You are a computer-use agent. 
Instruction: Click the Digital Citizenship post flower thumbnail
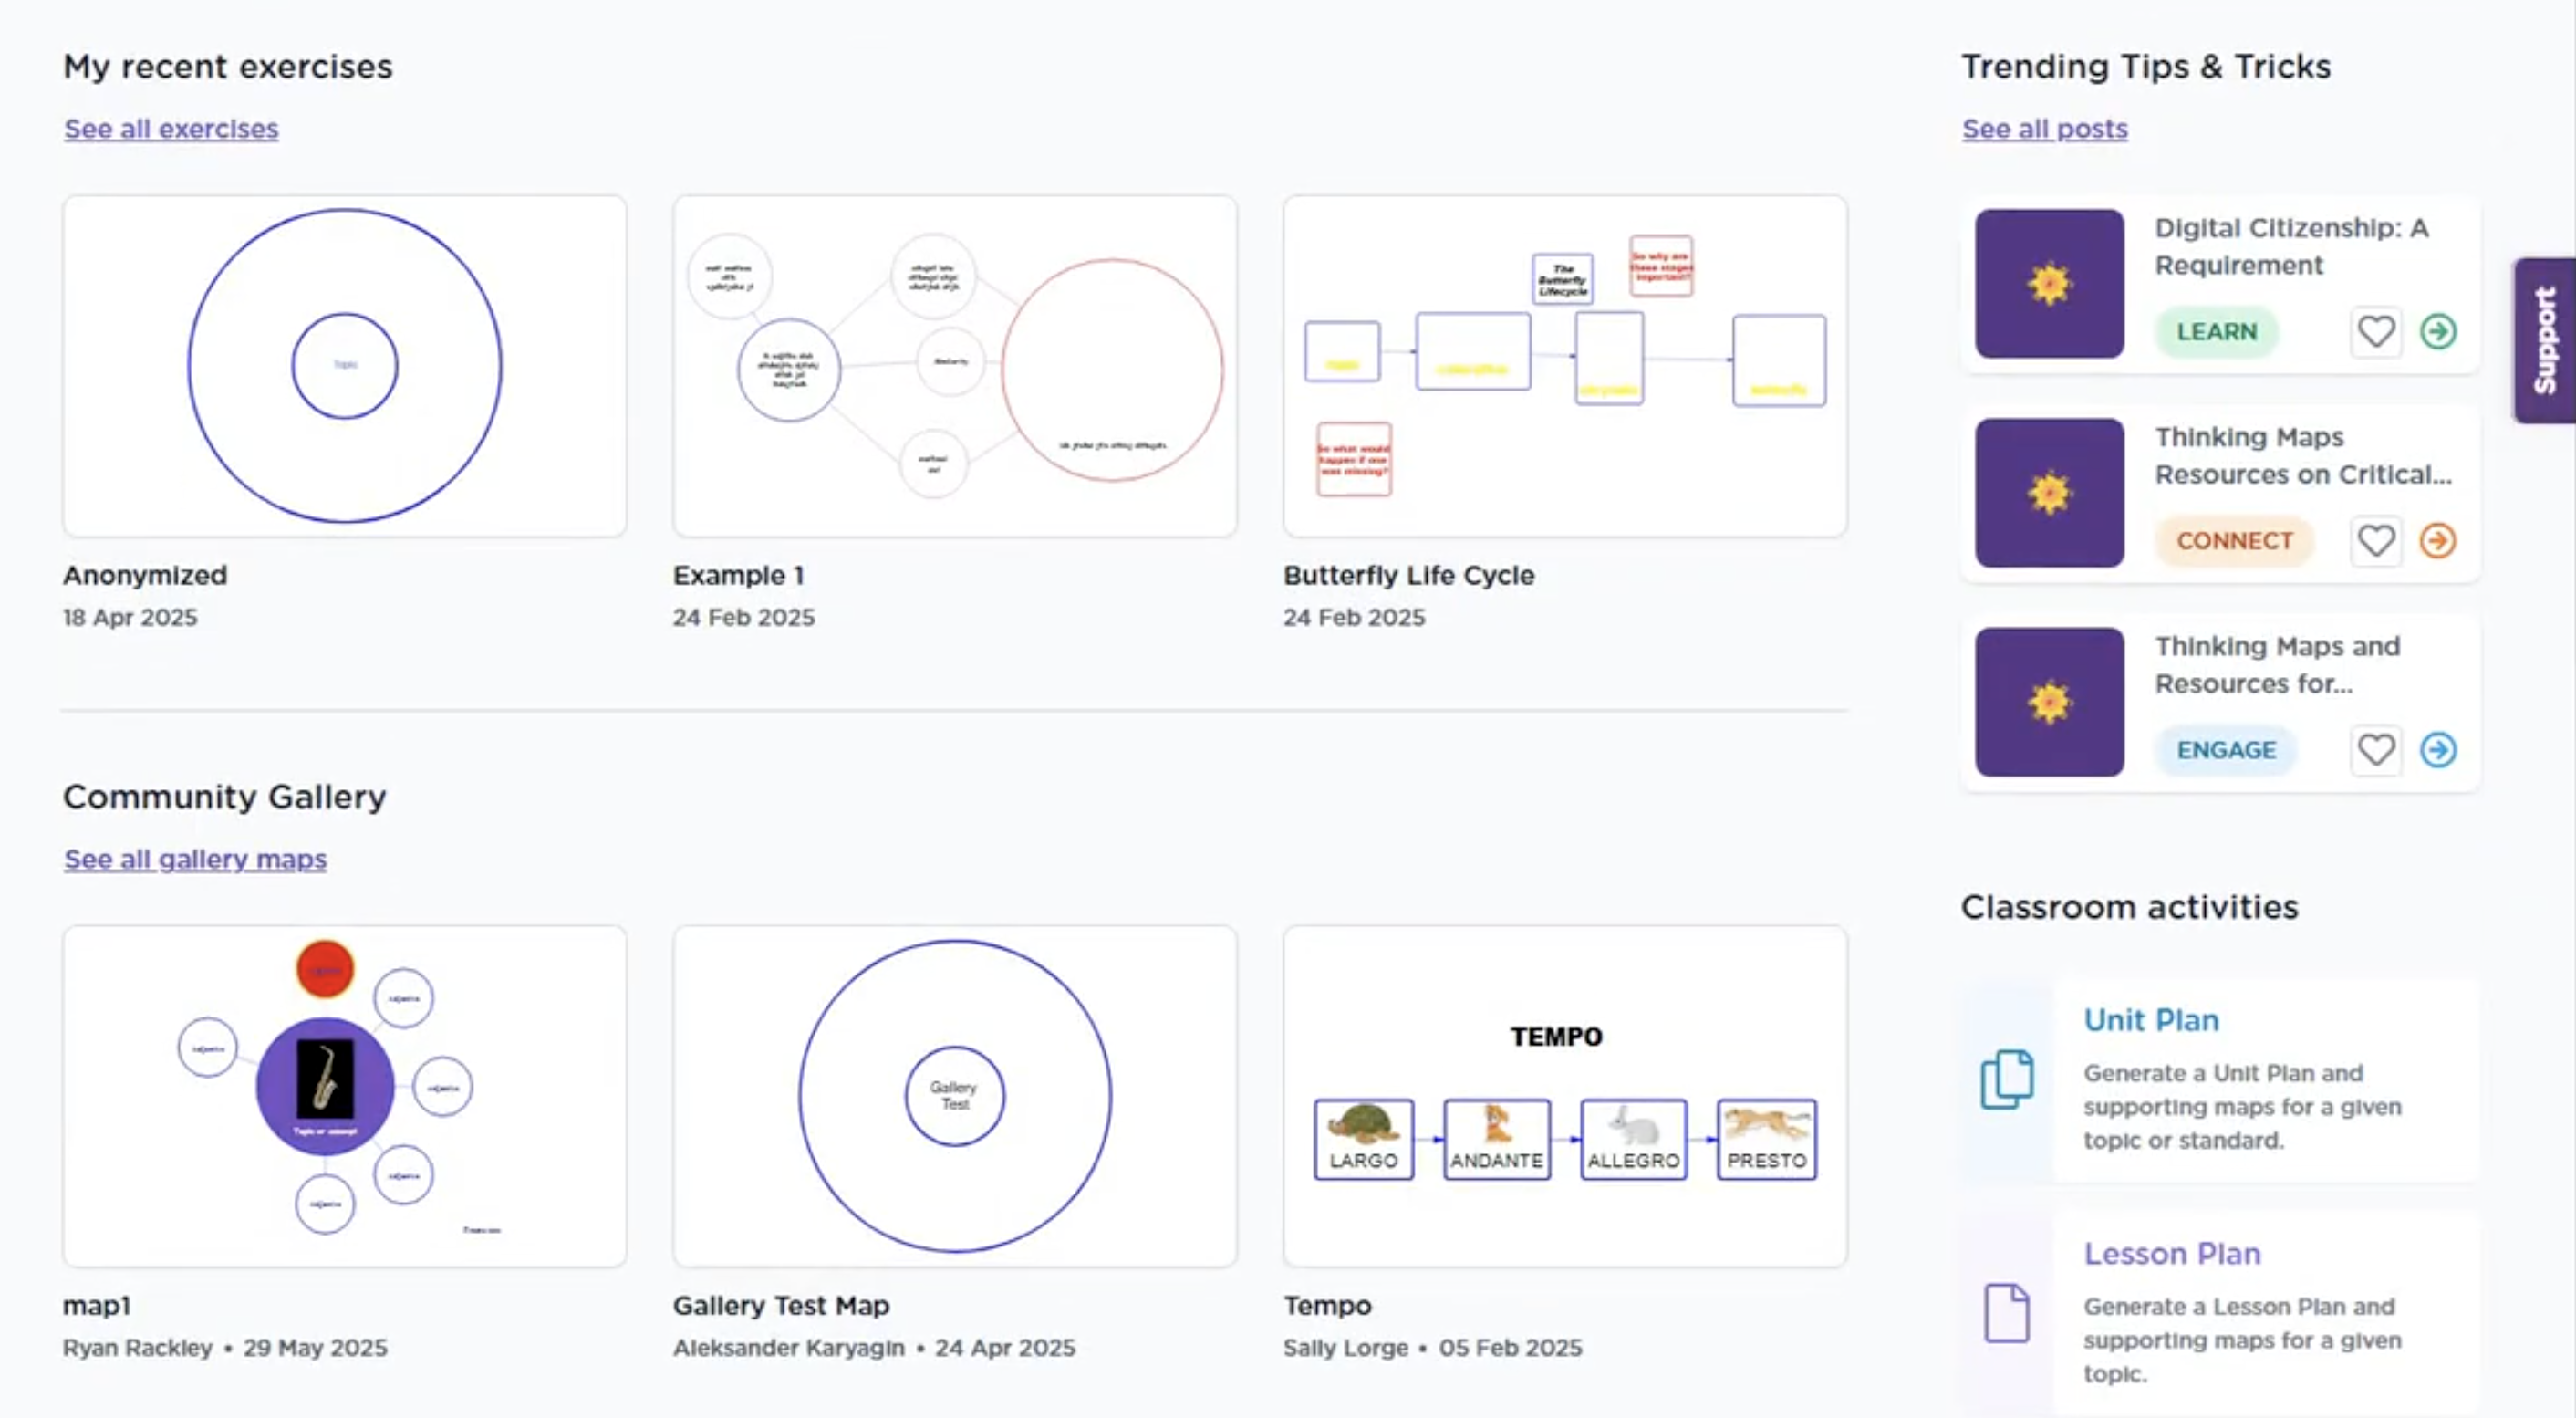click(x=2048, y=284)
